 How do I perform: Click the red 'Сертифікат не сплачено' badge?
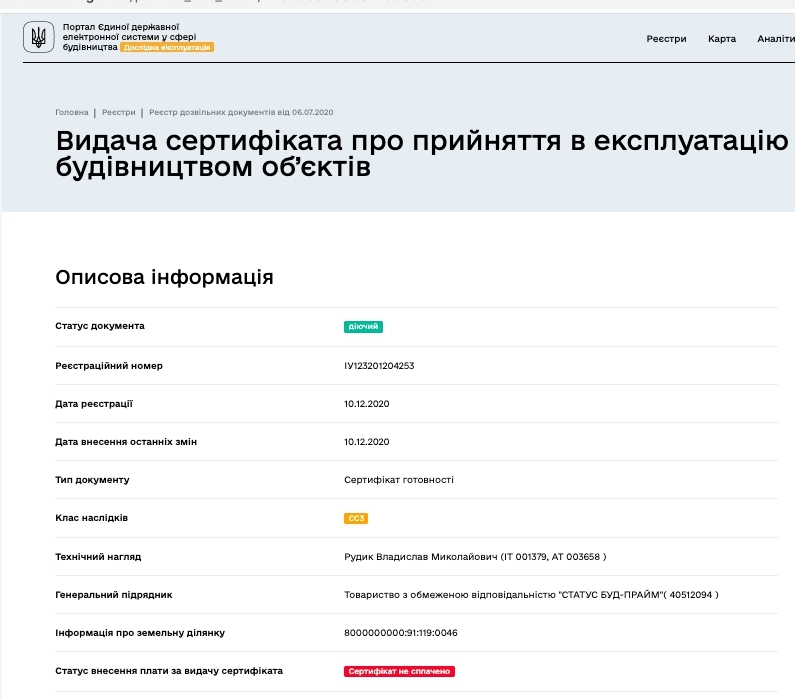click(399, 671)
